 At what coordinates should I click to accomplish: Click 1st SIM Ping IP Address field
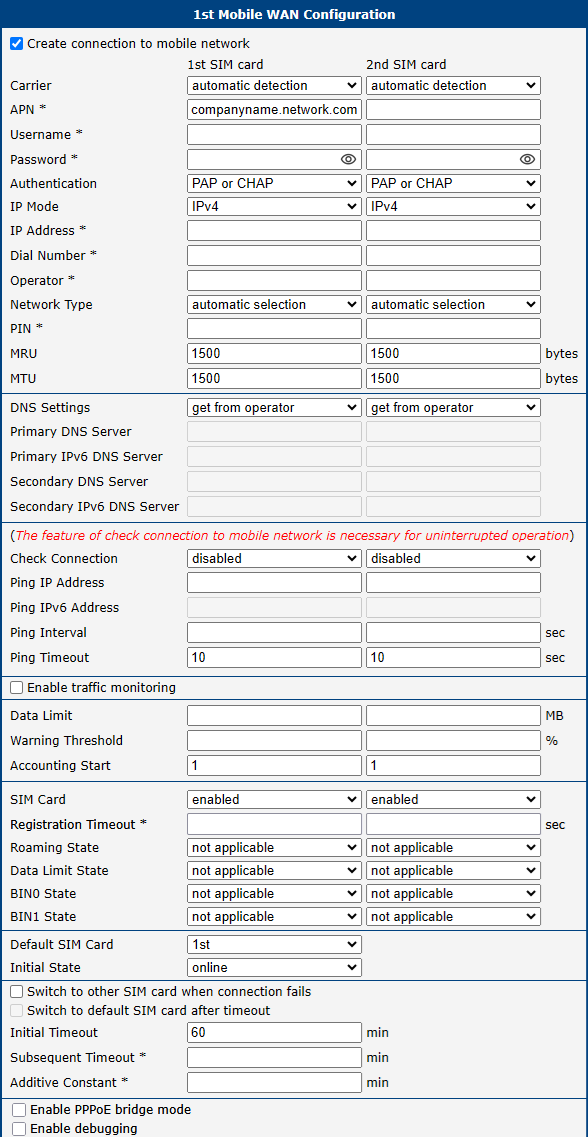coord(274,583)
